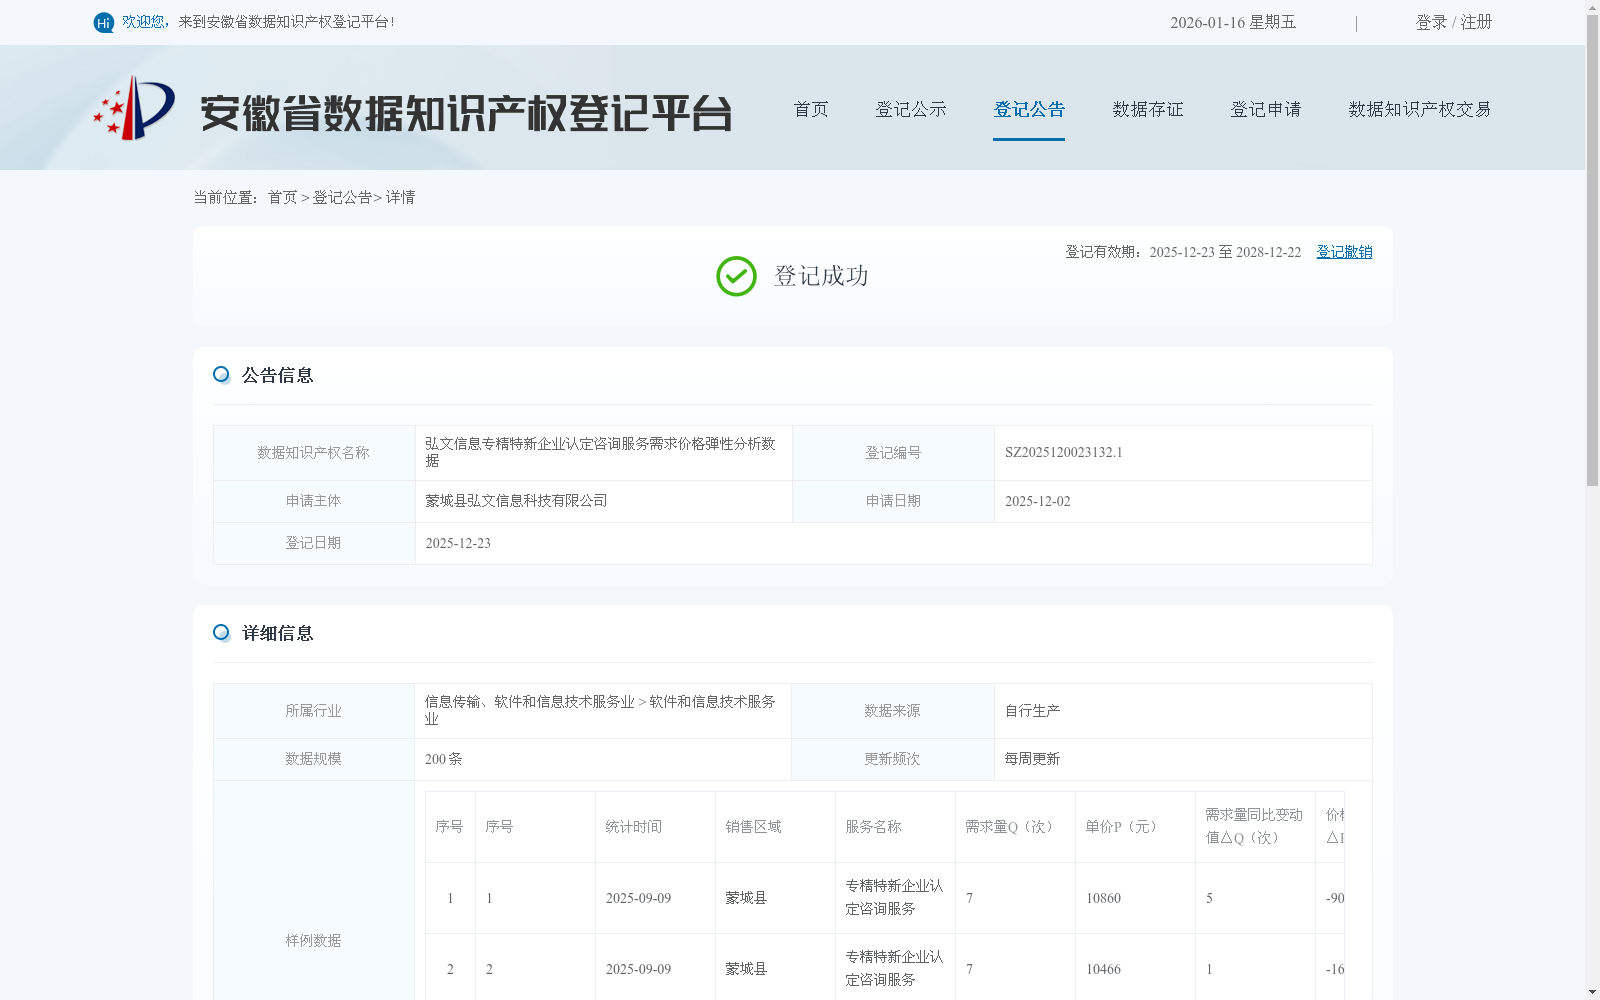Click unit price 10860 in row 1

click(x=1104, y=898)
